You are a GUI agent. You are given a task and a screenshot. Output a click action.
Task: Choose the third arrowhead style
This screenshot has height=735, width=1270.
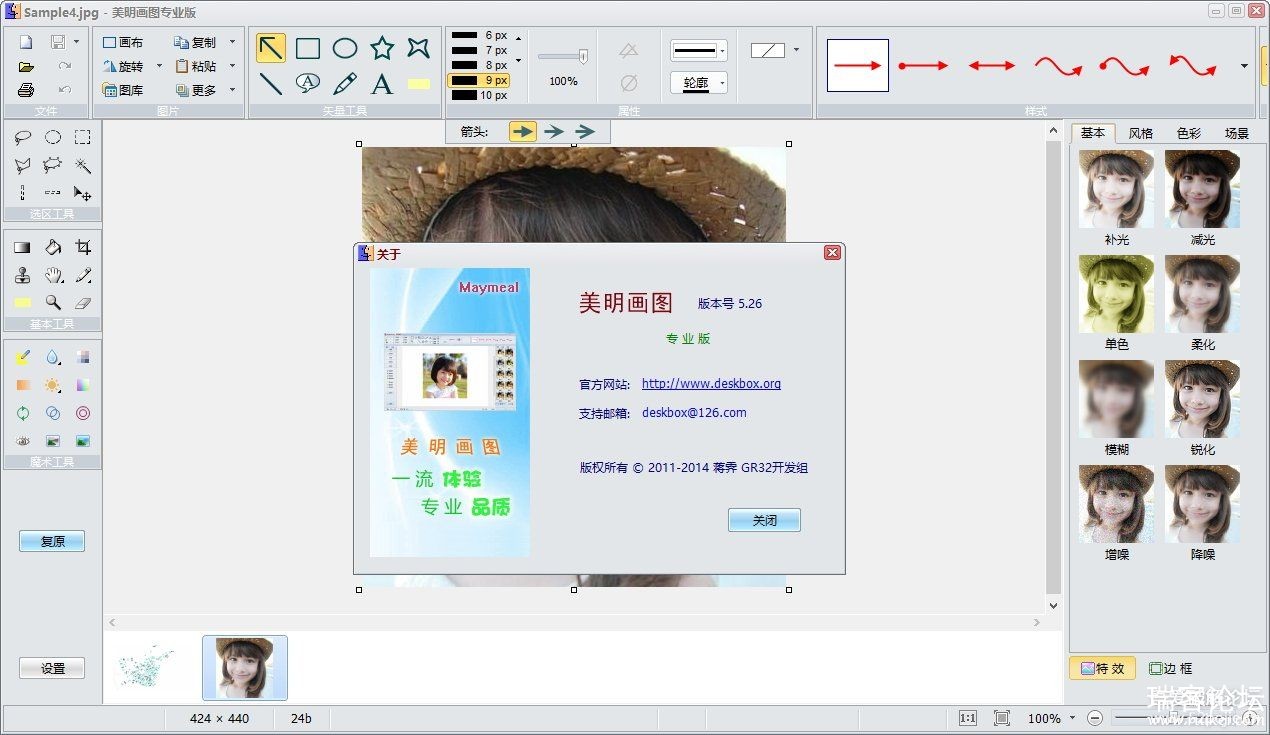point(585,131)
